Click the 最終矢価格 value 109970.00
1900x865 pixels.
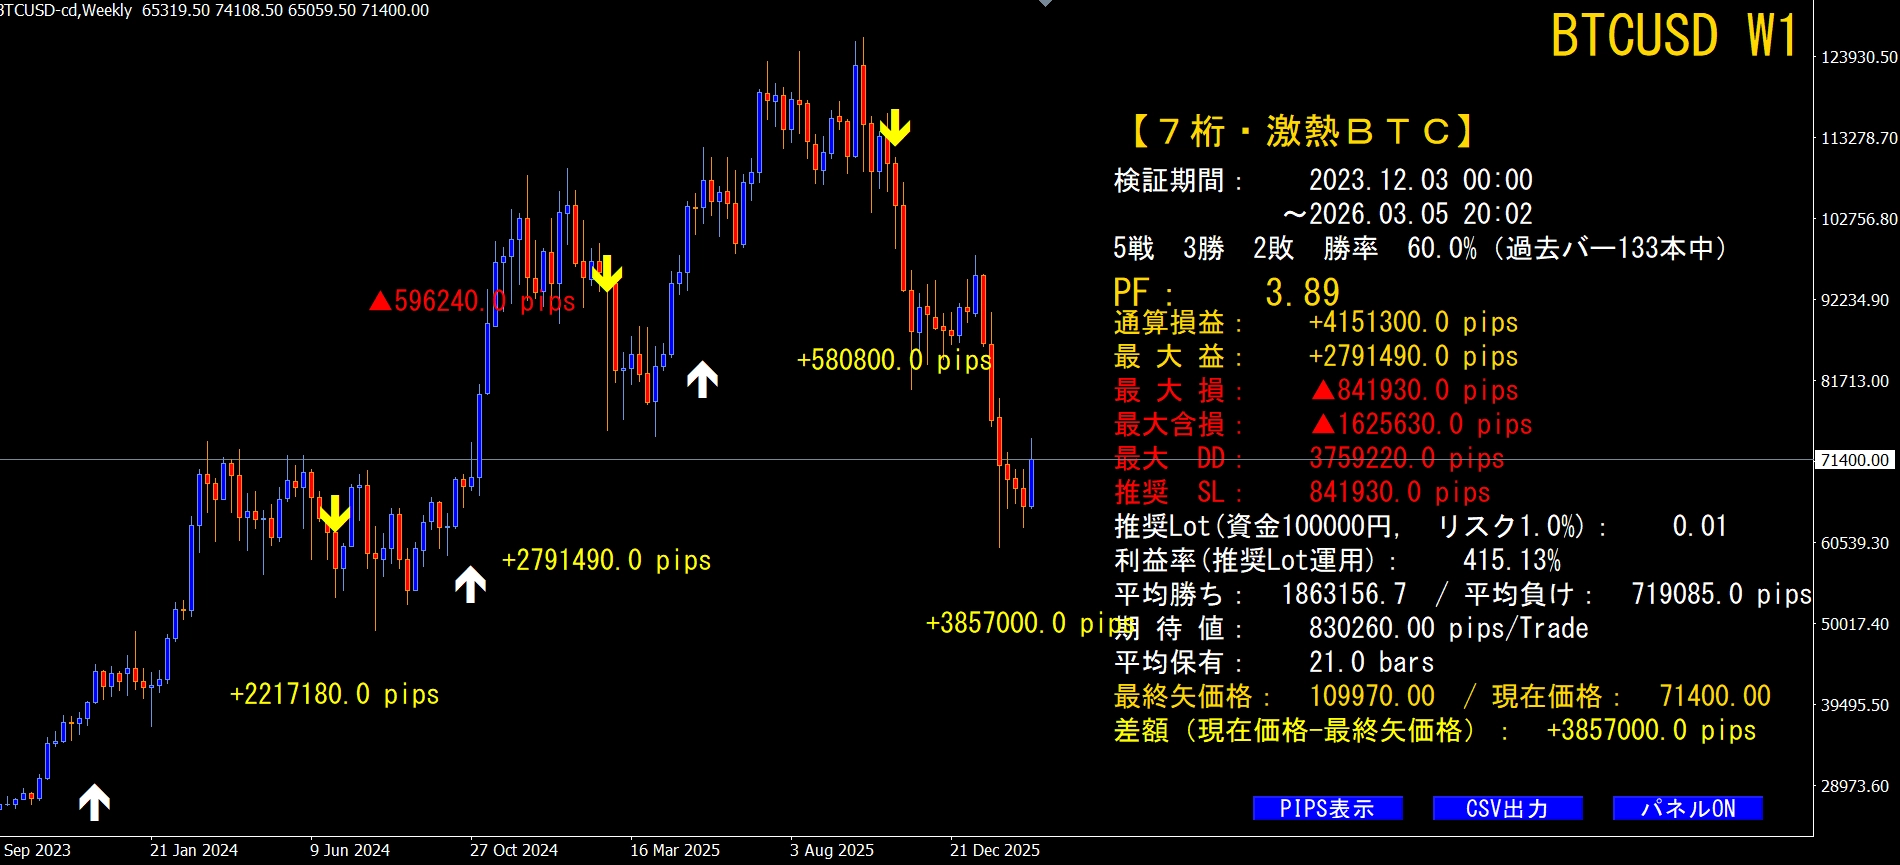[1372, 696]
